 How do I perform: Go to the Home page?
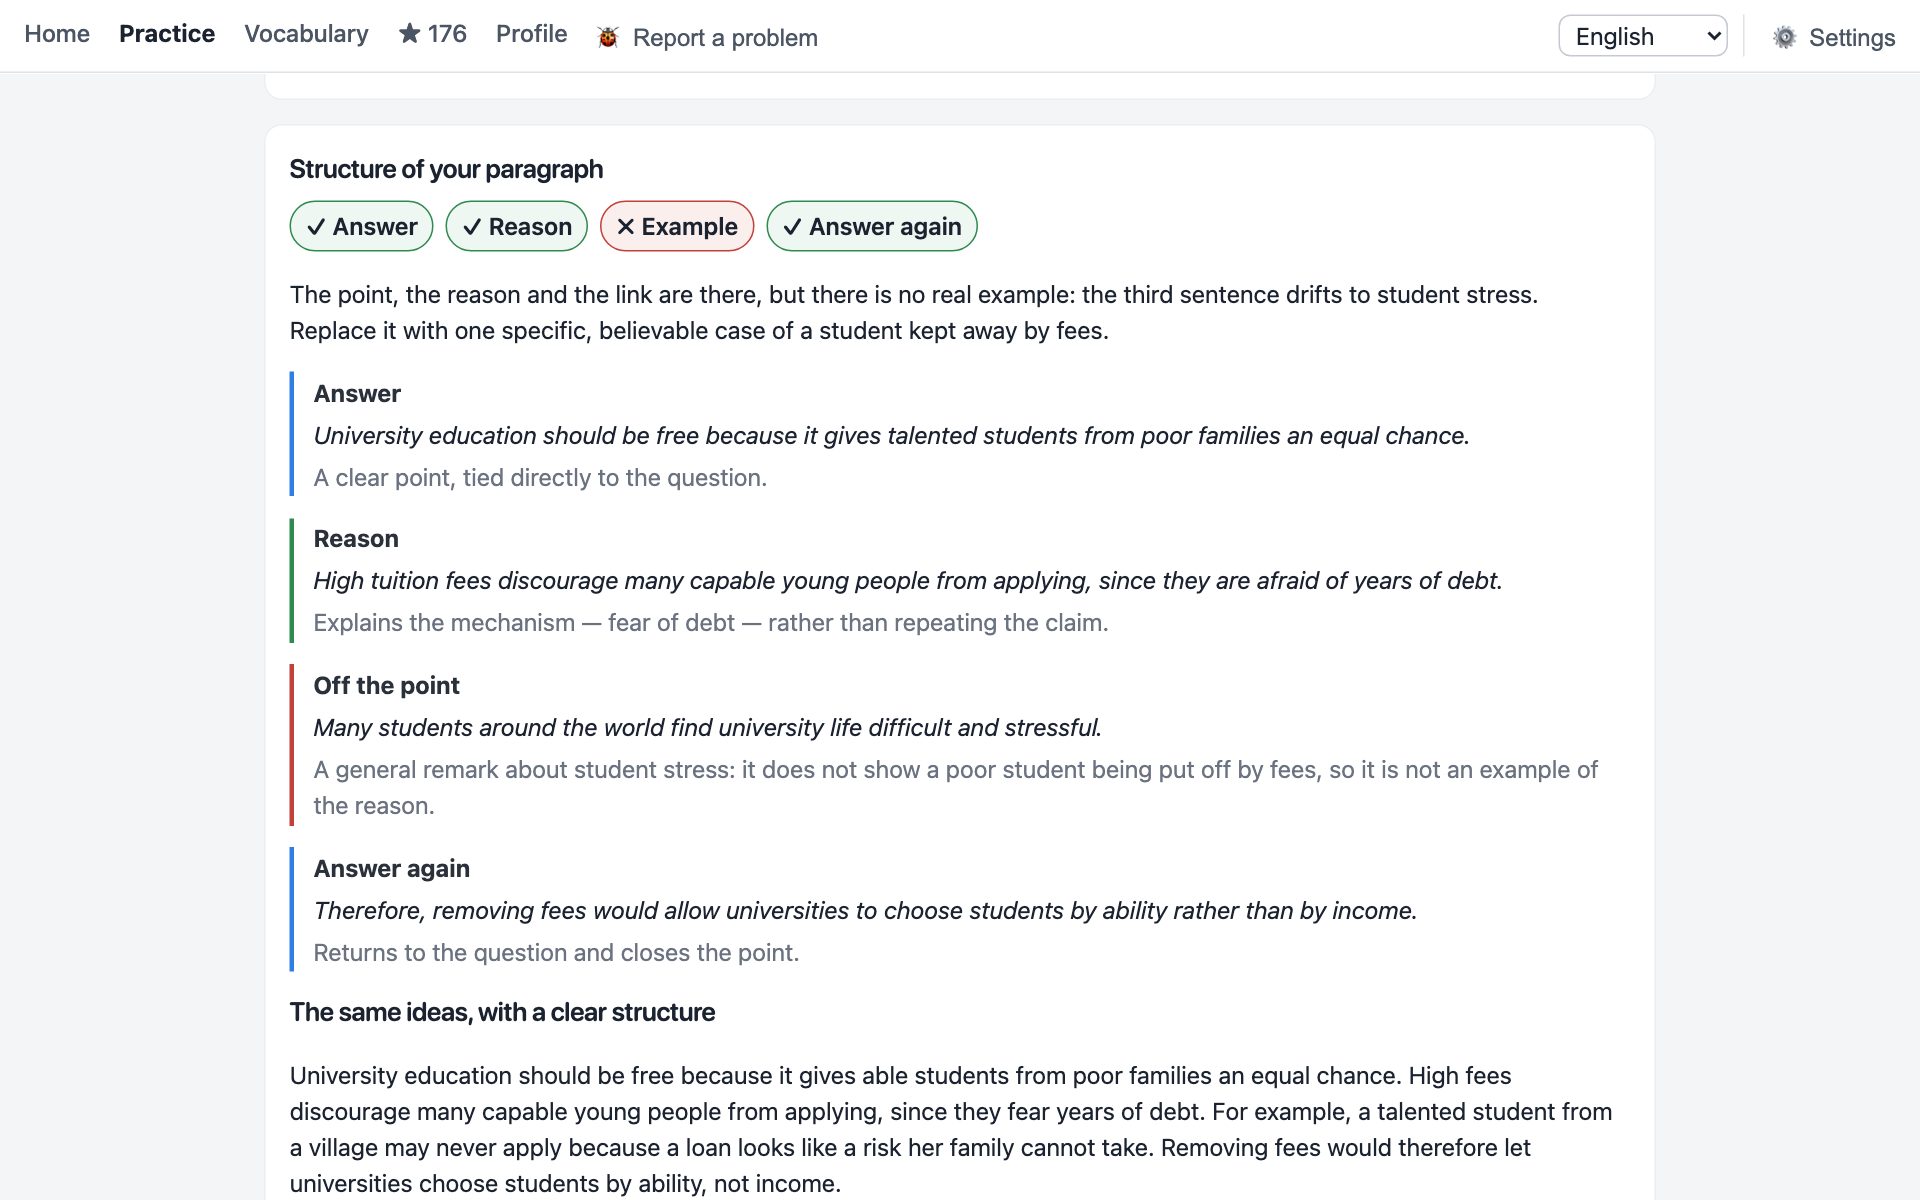(x=57, y=33)
